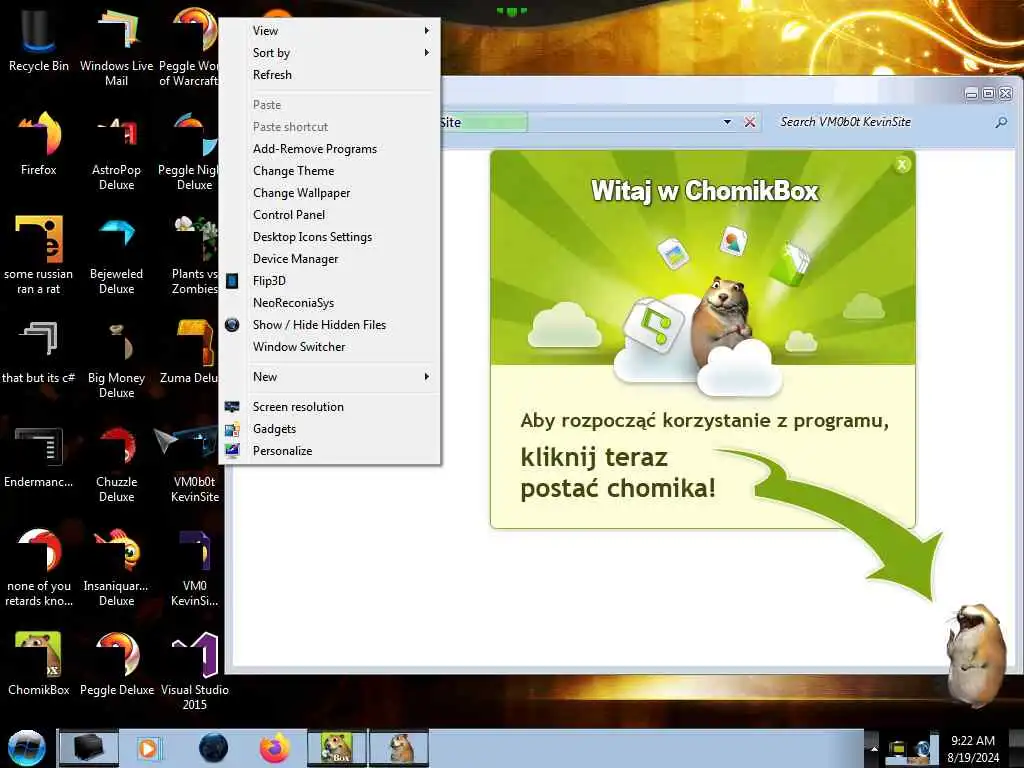Open Screen resolution settings
The height and width of the screenshot is (768, 1024).
coord(330,407)
